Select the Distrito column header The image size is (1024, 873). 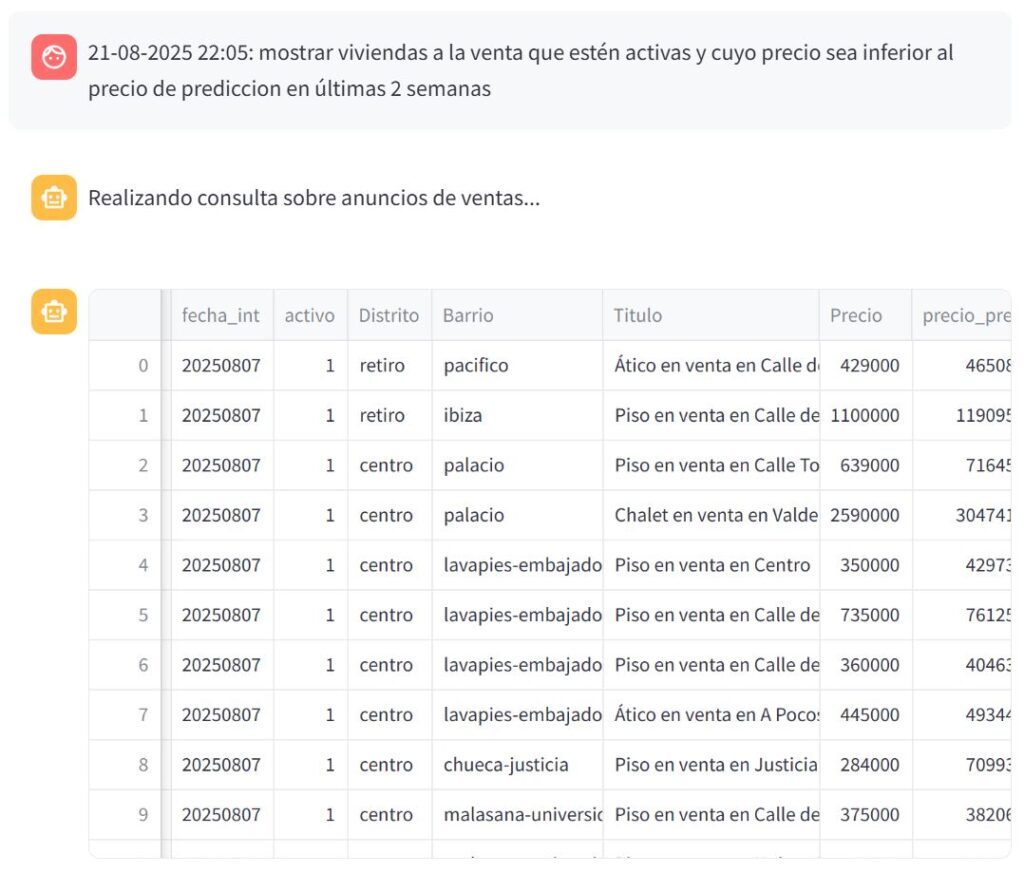[x=389, y=315]
